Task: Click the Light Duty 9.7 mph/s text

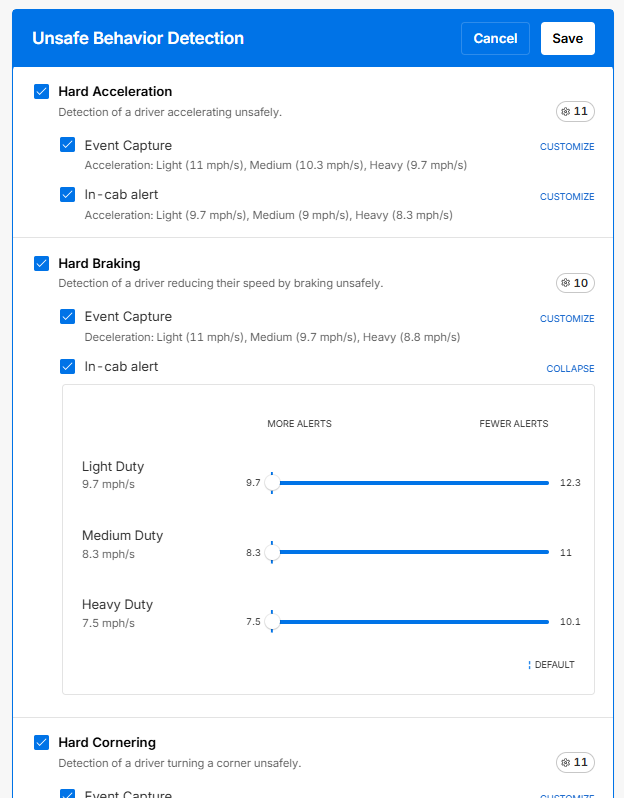Action: (x=108, y=484)
